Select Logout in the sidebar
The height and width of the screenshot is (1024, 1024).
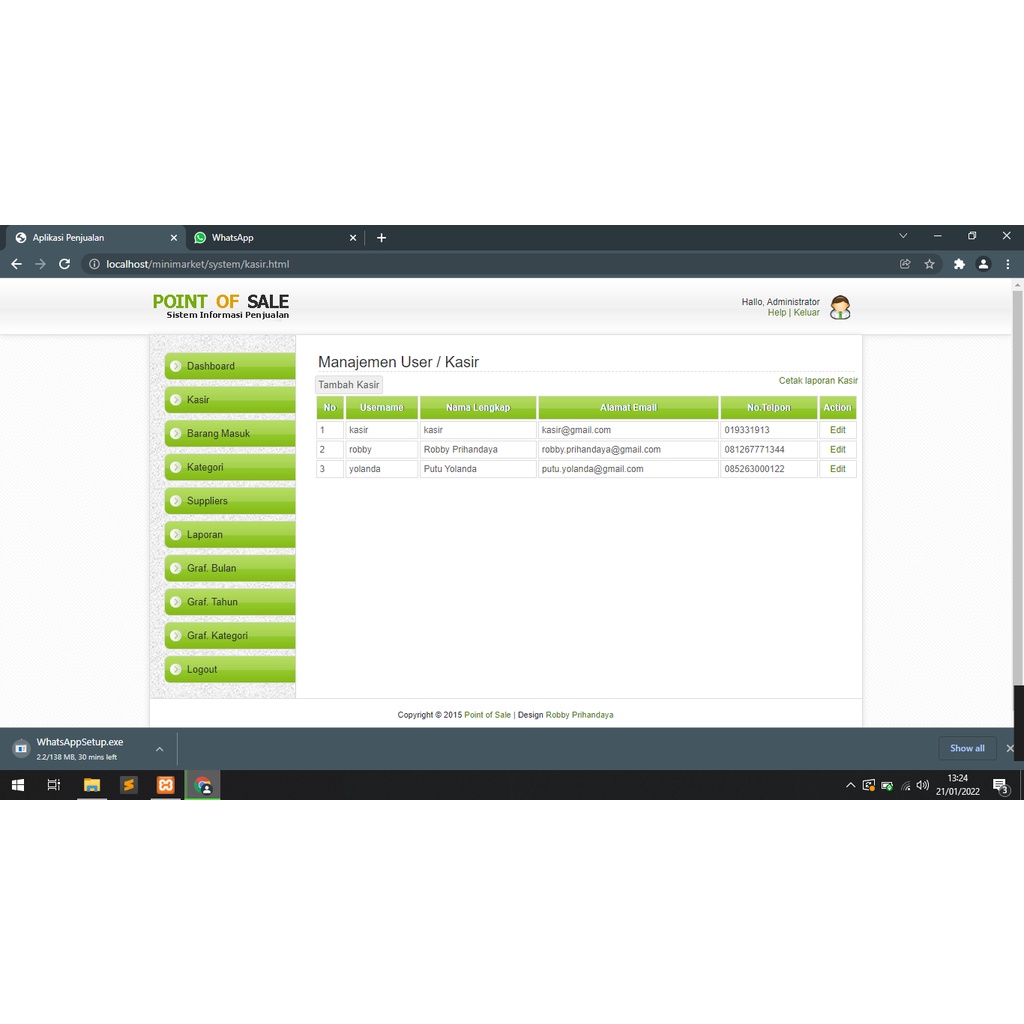230,669
